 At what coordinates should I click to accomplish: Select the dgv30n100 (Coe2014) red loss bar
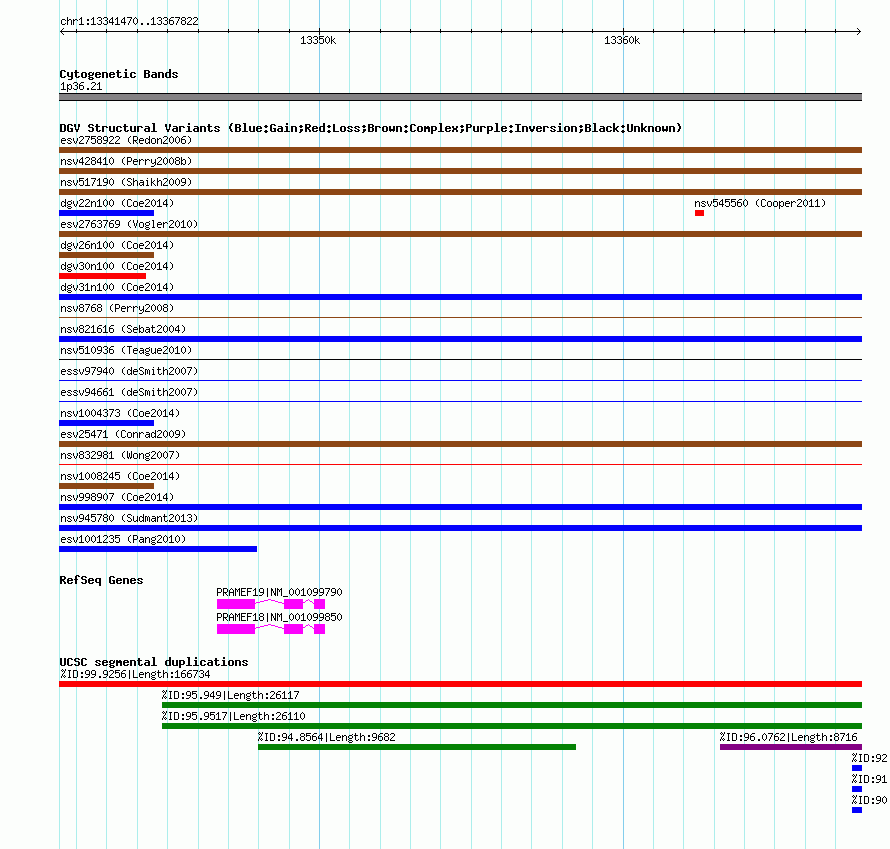[x=102, y=276]
